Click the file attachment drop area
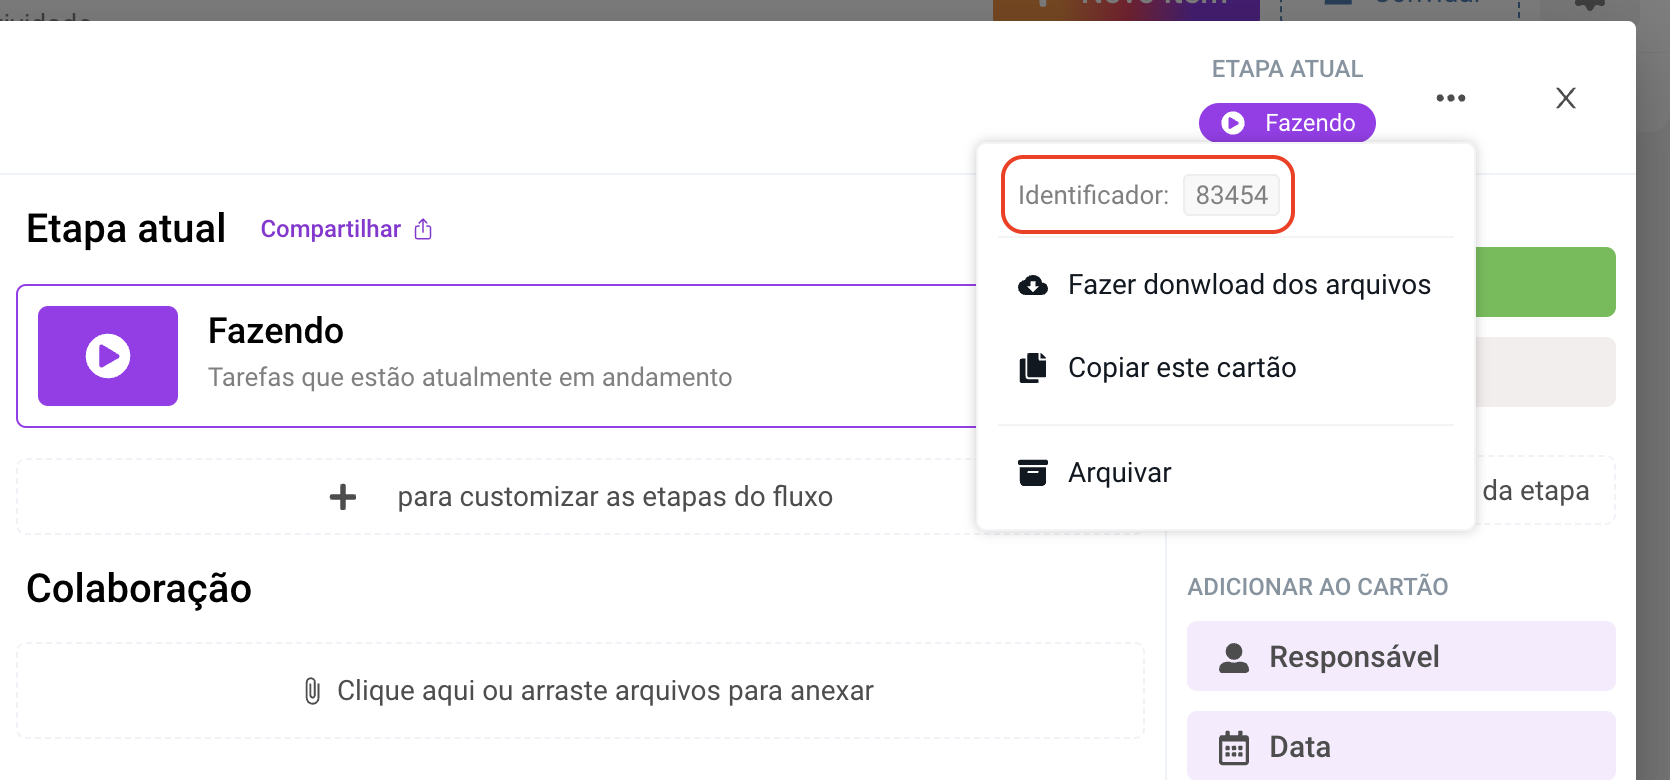Screen dimensions: 1670x780 (x=580, y=691)
